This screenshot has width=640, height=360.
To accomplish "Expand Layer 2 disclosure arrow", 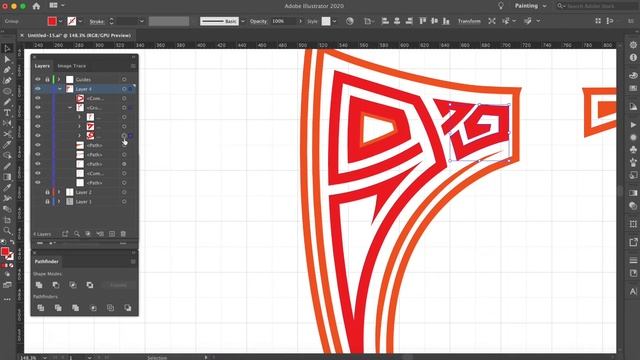I will [59, 192].
